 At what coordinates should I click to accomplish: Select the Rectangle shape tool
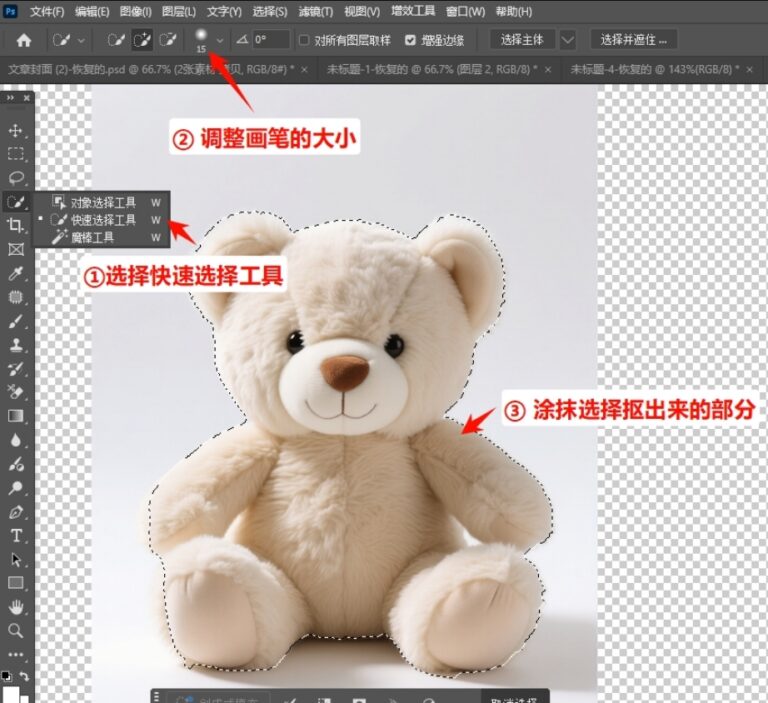tap(16, 583)
